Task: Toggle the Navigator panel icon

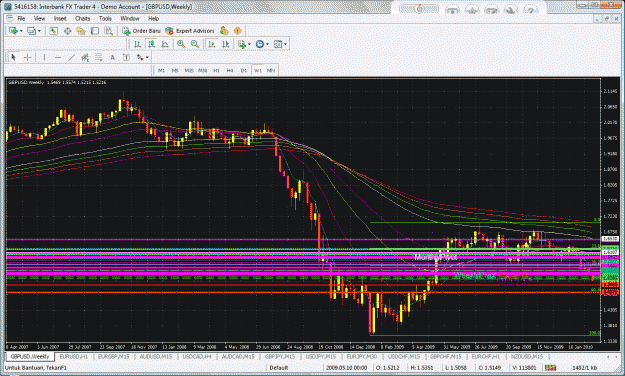Action: click(x=81, y=31)
